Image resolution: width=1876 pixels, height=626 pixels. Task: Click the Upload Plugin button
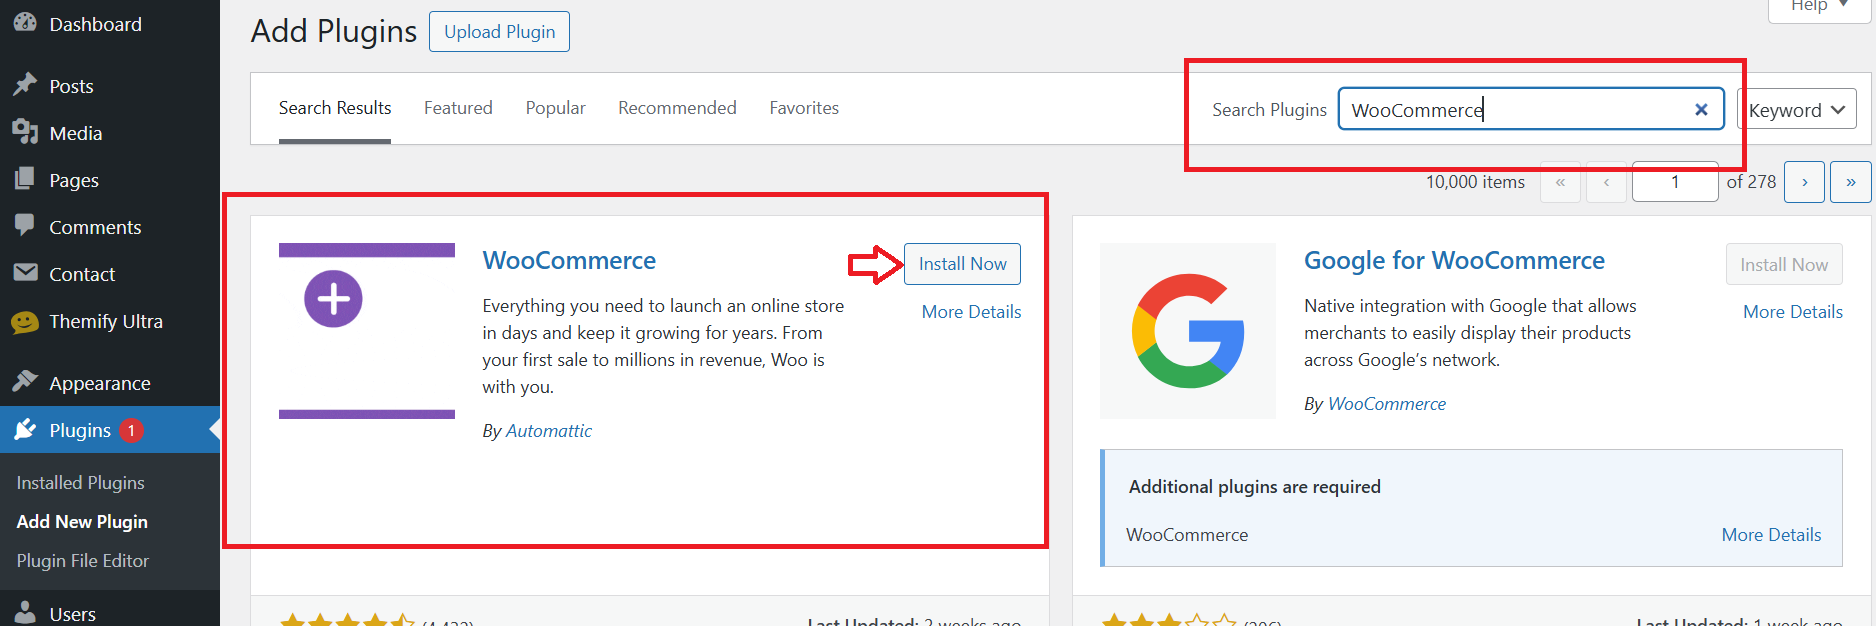click(x=499, y=31)
